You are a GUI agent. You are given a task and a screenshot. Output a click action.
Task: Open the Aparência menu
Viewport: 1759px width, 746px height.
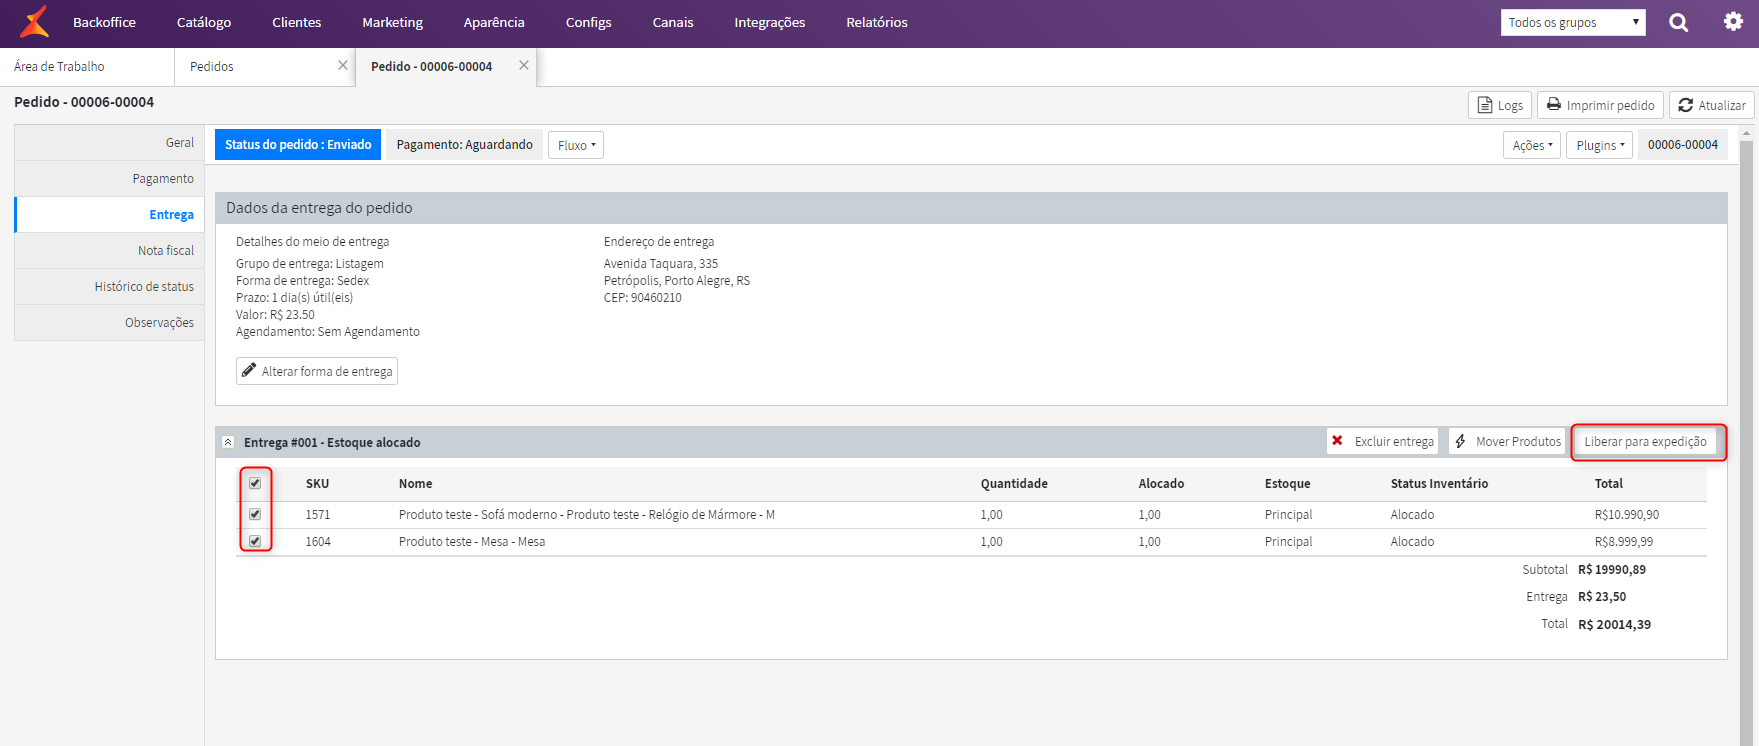click(x=494, y=22)
